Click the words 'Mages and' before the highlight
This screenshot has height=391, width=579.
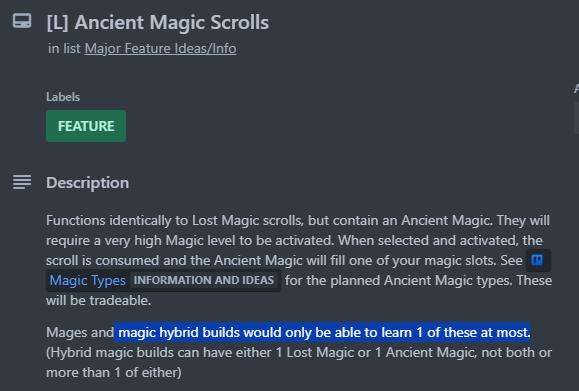tap(80, 332)
